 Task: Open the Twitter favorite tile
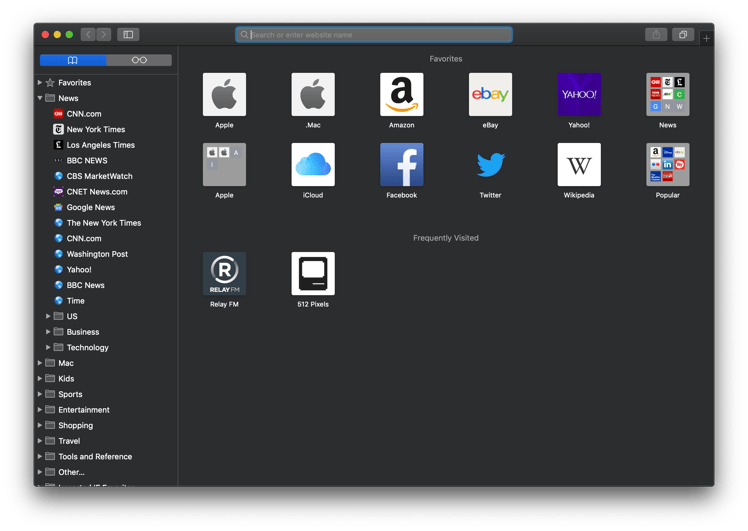(x=490, y=165)
